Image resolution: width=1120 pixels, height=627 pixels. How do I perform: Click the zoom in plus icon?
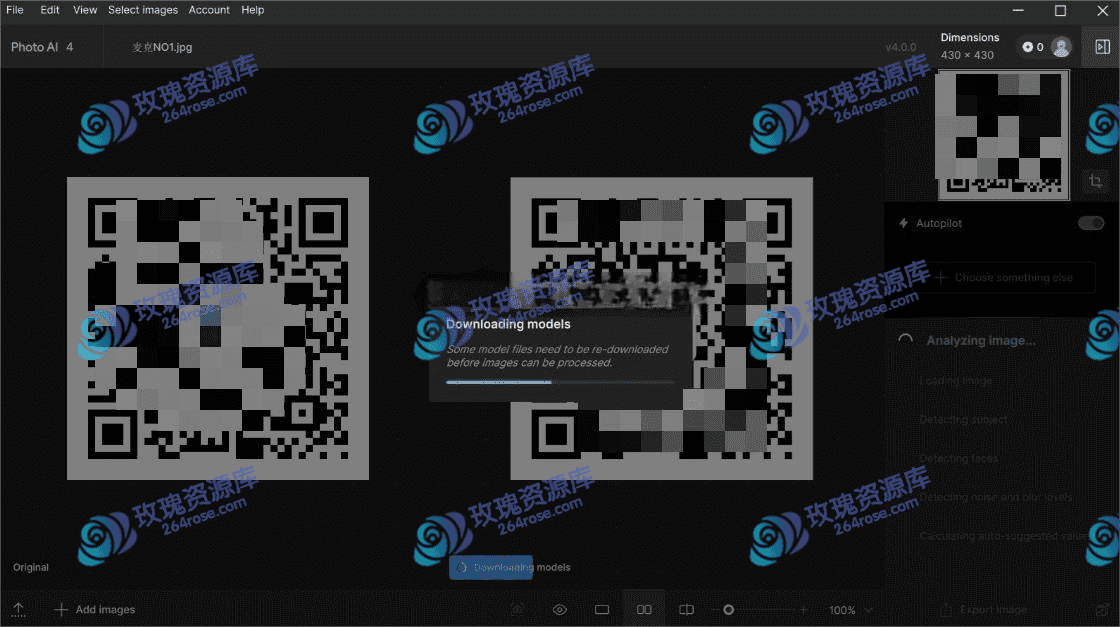804,610
